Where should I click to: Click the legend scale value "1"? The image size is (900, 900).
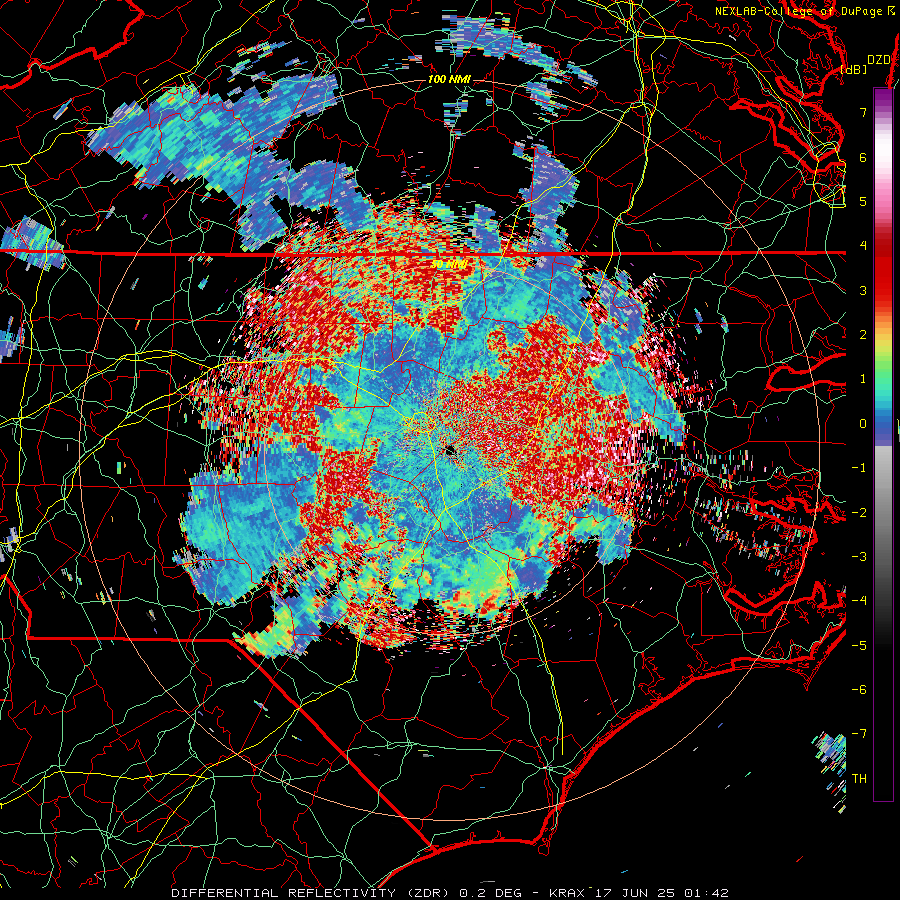point(863,379)
